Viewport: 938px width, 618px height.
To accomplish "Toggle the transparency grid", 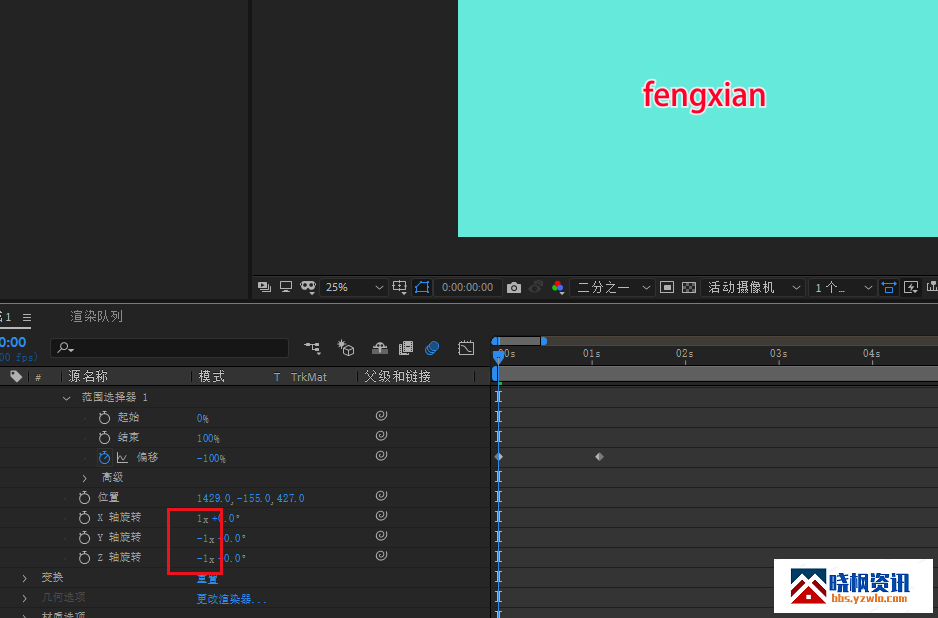I will pos(689,287).
